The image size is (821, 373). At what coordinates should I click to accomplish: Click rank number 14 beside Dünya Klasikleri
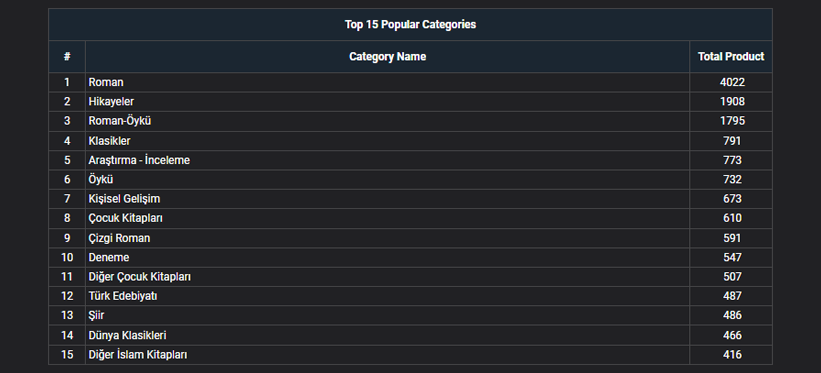67,335
